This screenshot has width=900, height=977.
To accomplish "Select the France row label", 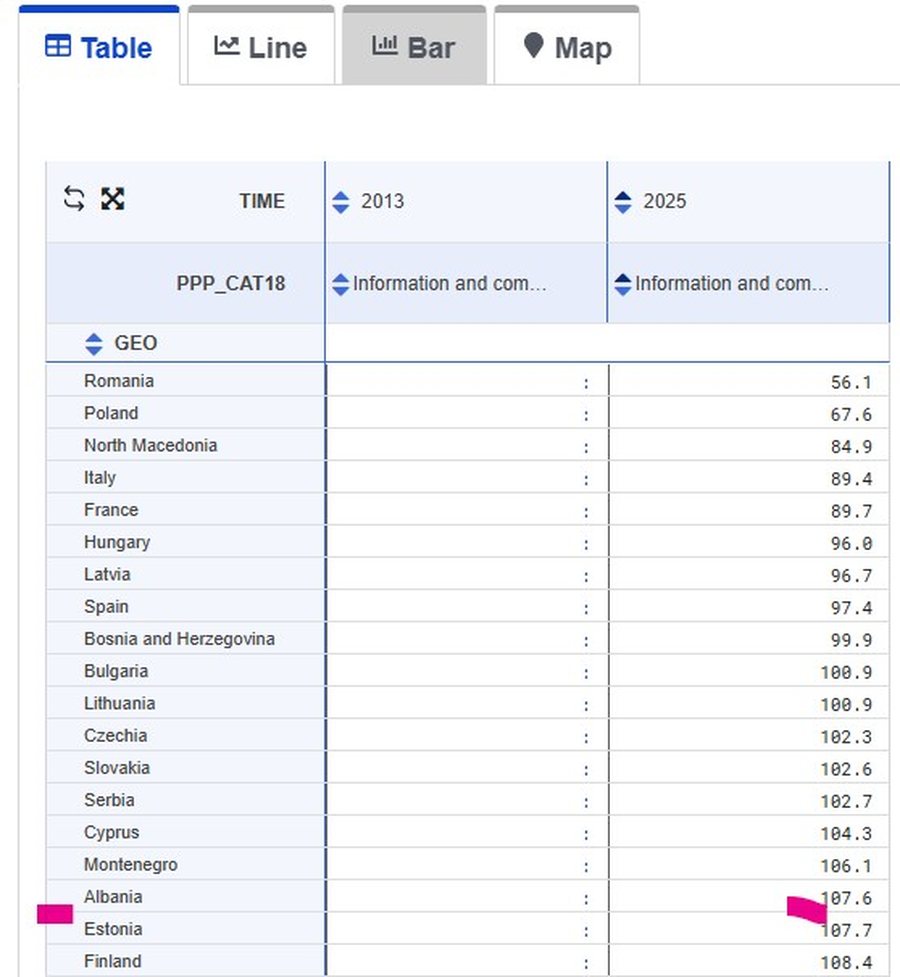I will click(111, 510).
